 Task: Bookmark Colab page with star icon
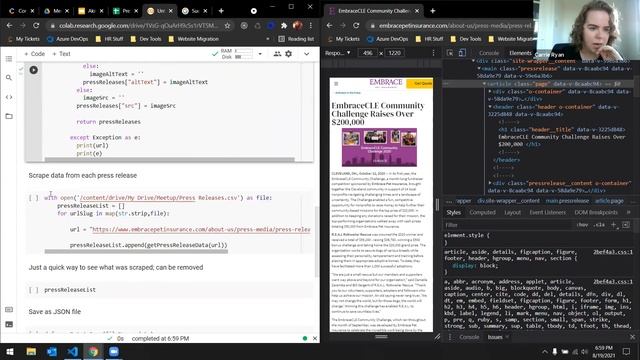[227, 25]
